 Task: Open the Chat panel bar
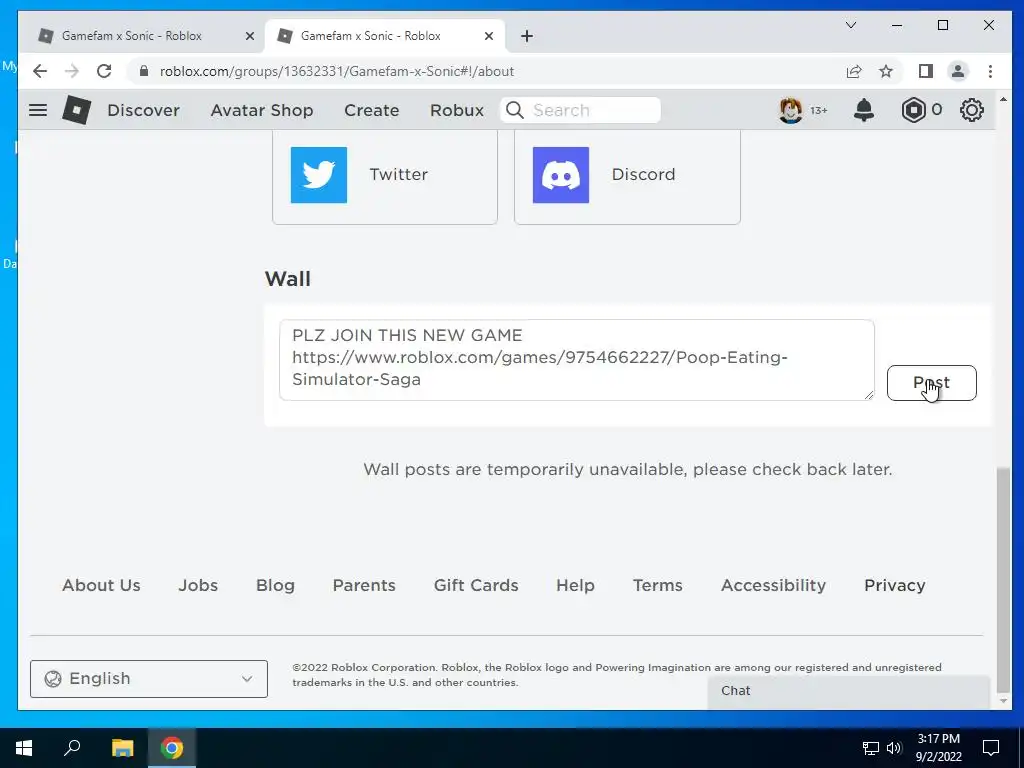849,691
